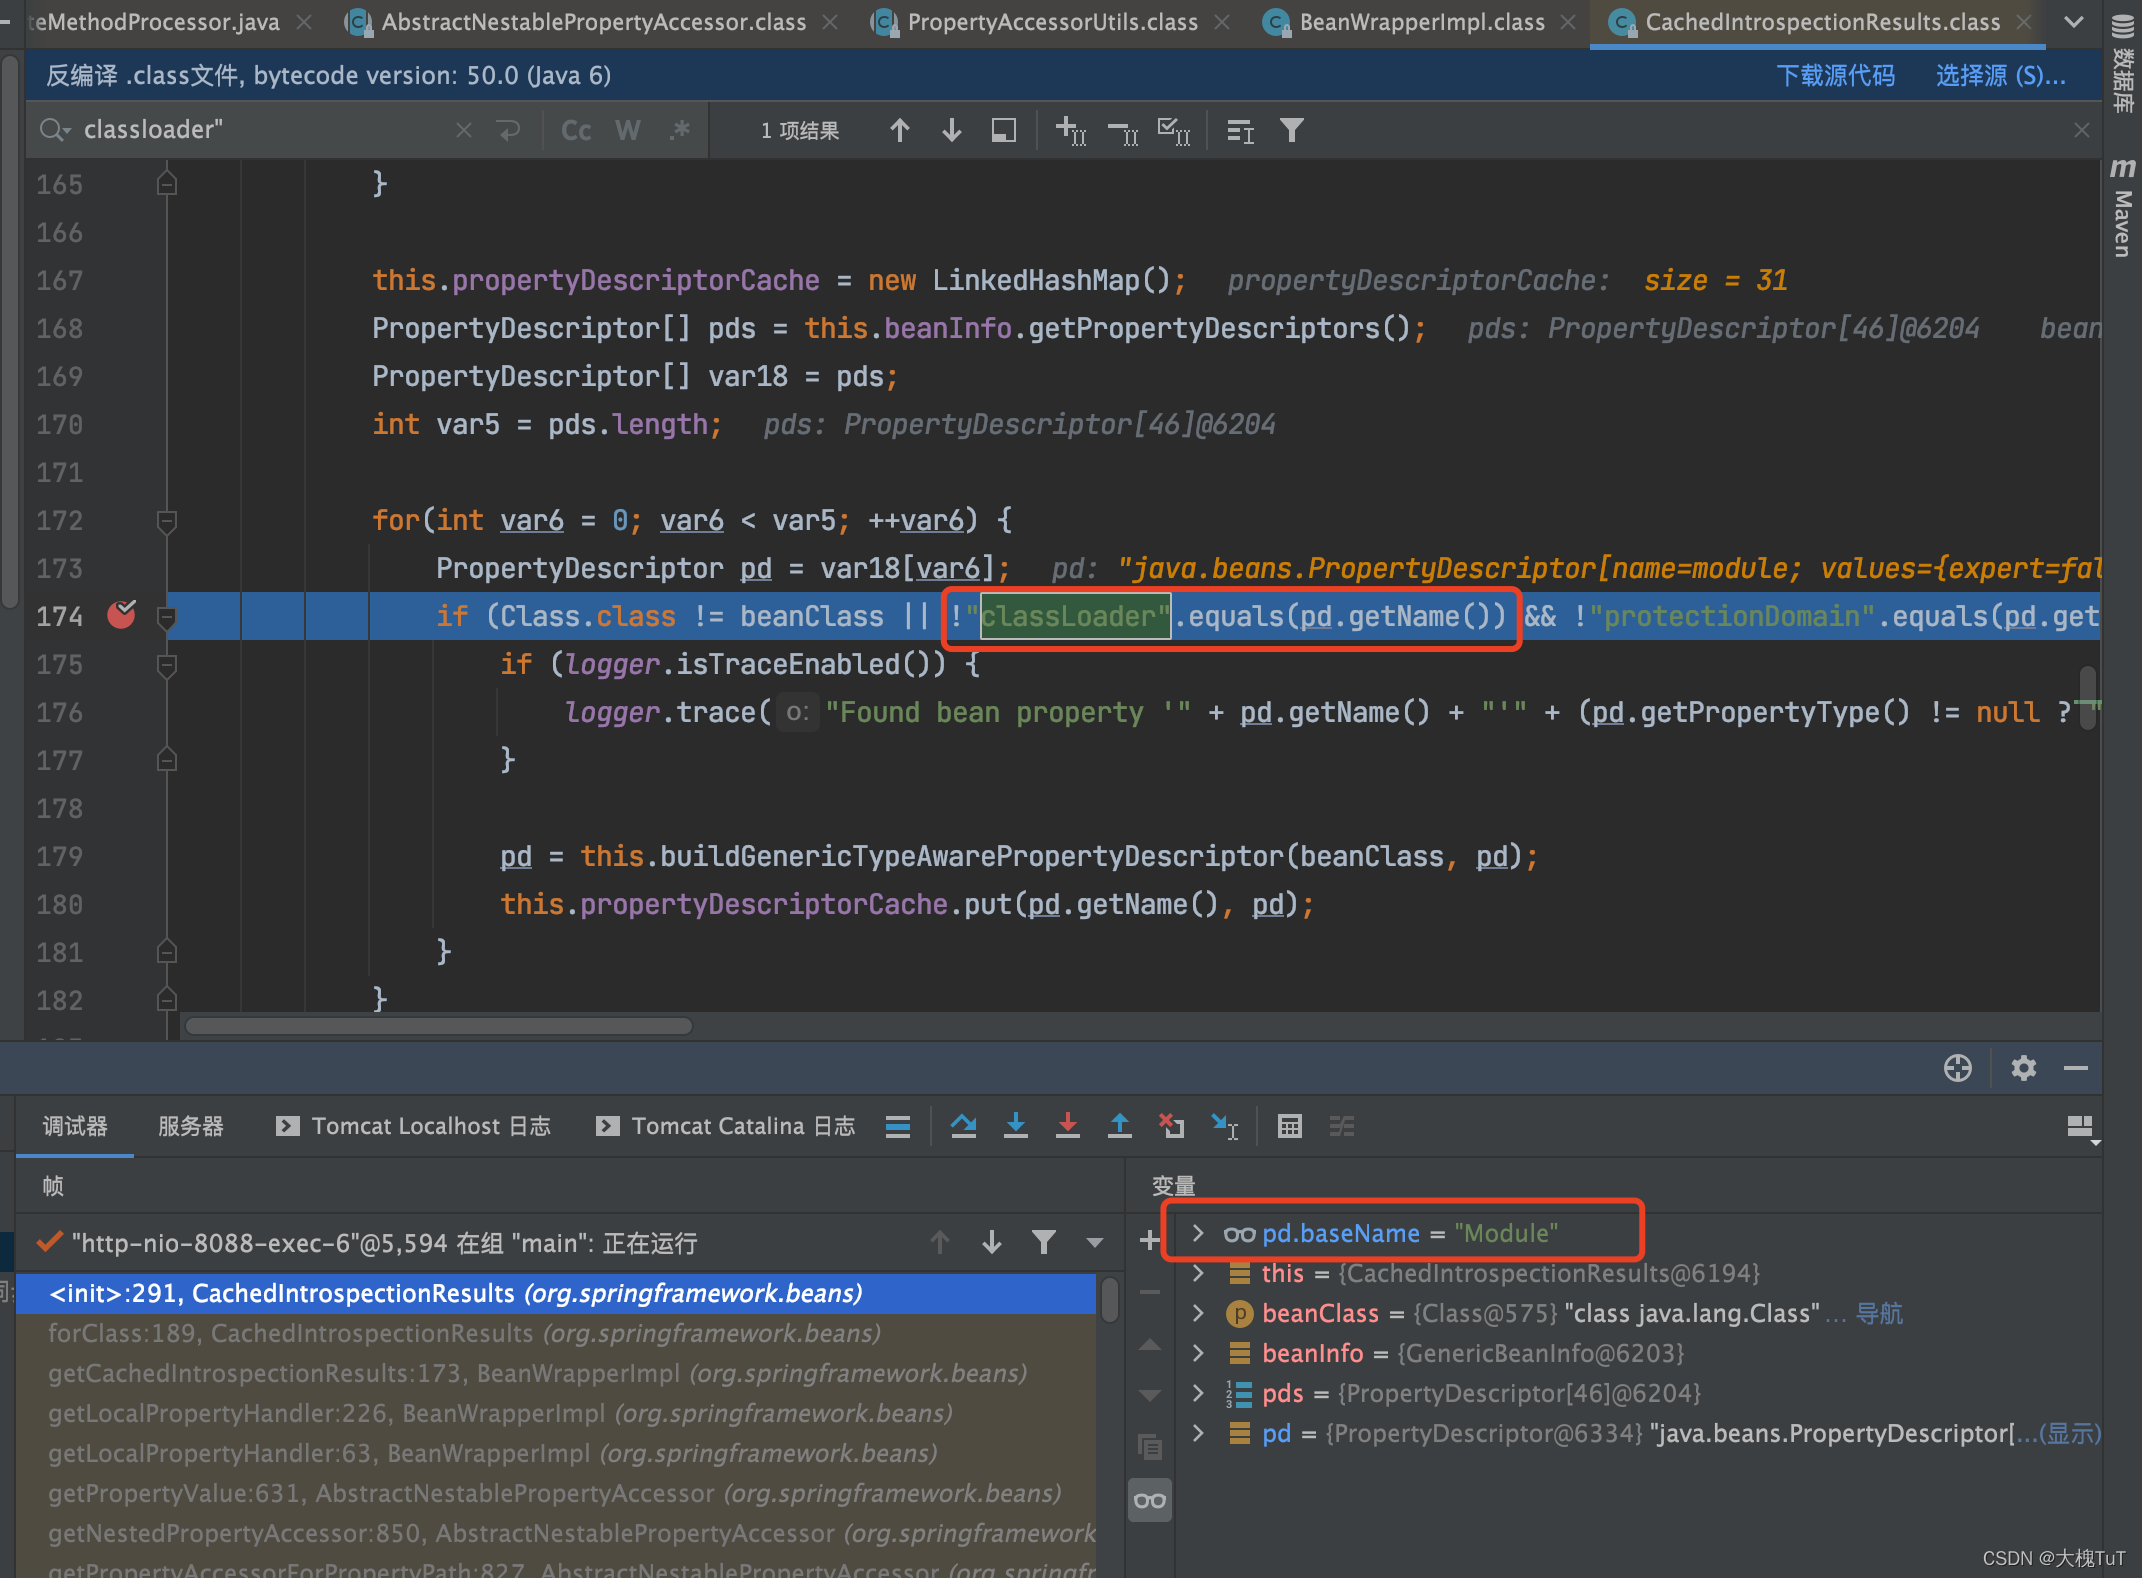Viewport: 2142px width, 1578px height.
Task: Insert new line icon in search field
Action: click(509, 130)
